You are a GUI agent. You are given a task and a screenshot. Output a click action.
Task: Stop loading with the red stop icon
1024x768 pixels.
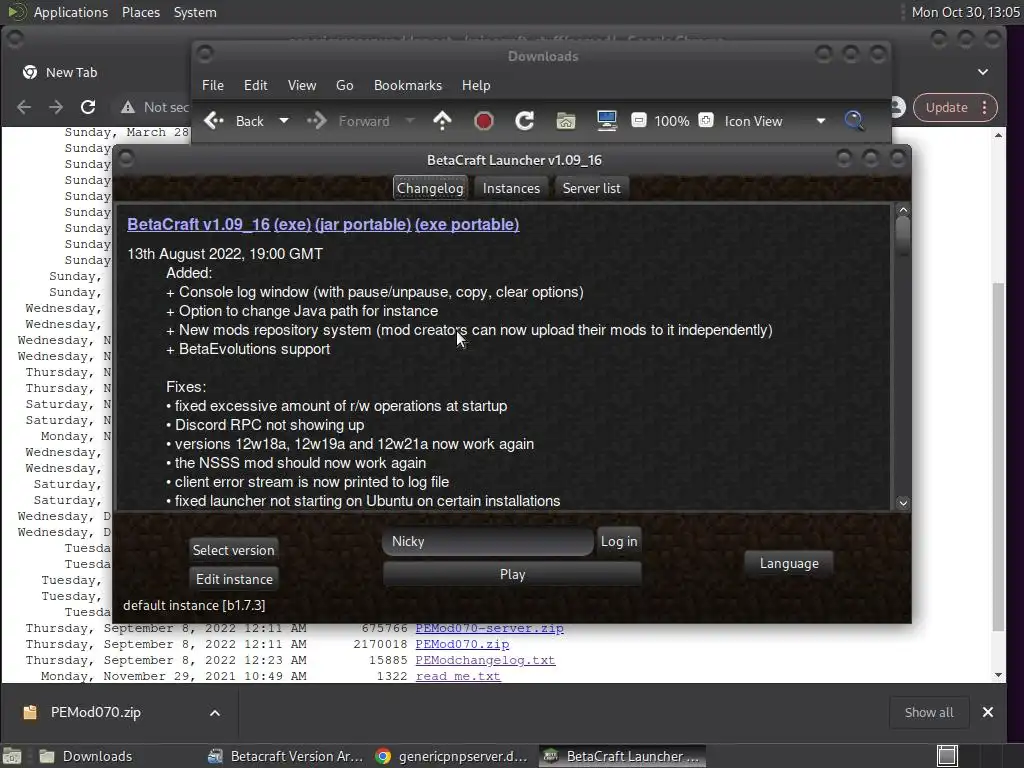click(x=483, y=121)
